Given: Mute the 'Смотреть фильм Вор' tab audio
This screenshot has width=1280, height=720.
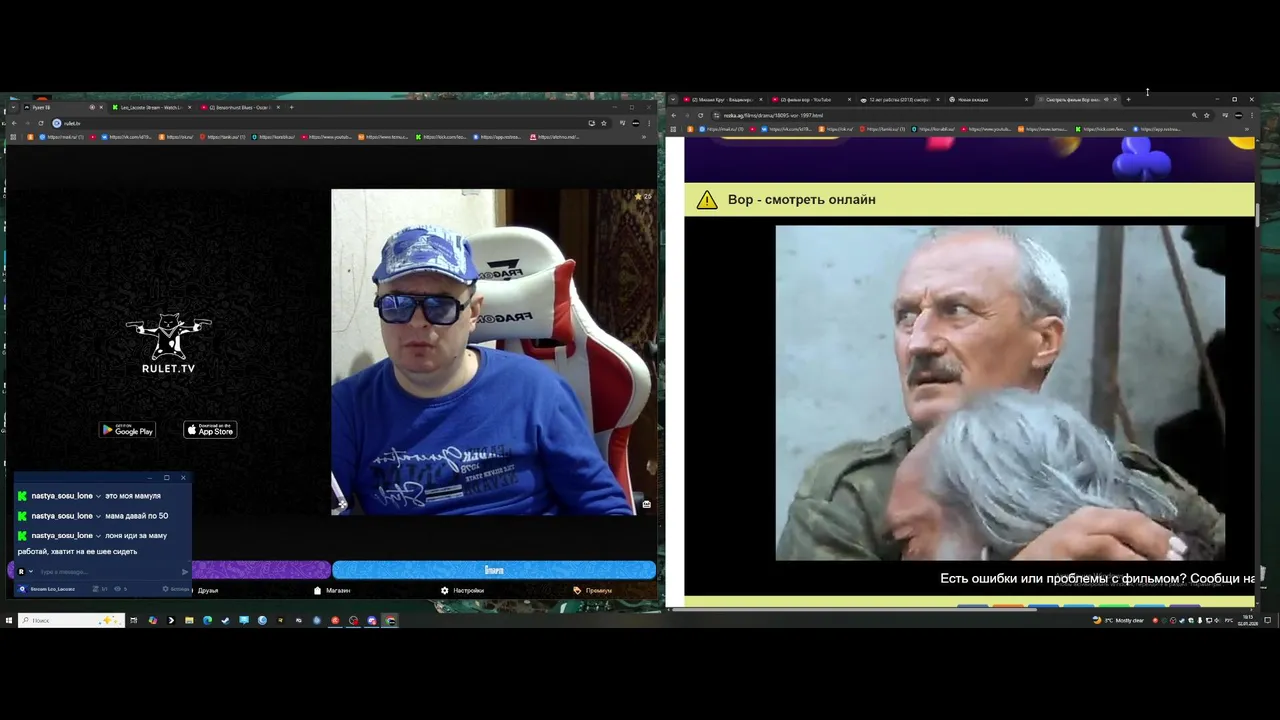Looking at the screenshot, I should coord(1106,99).
